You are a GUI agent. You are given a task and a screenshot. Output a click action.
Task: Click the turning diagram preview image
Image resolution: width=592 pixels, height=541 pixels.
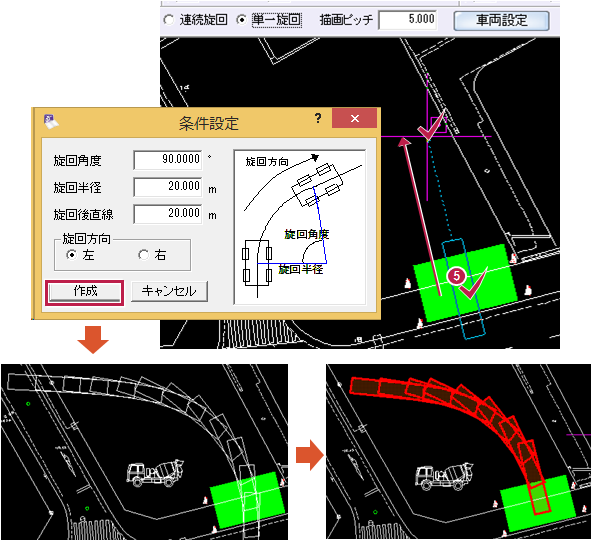300,227
